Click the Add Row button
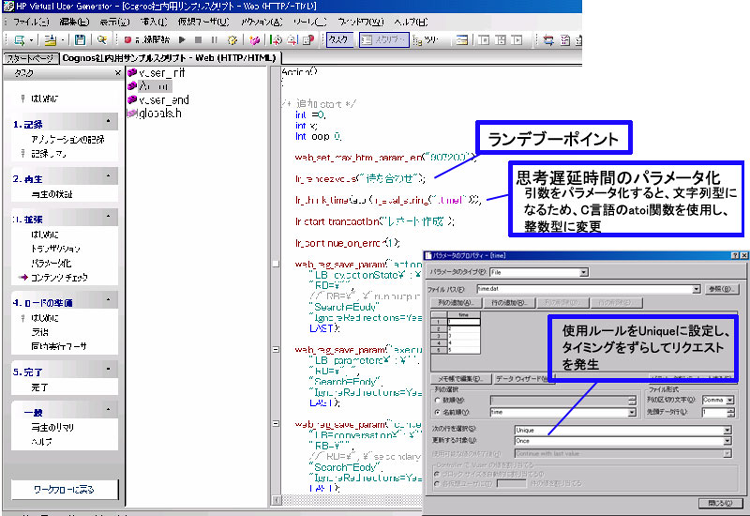Viewport: 750px width, 516px height. 508,303
